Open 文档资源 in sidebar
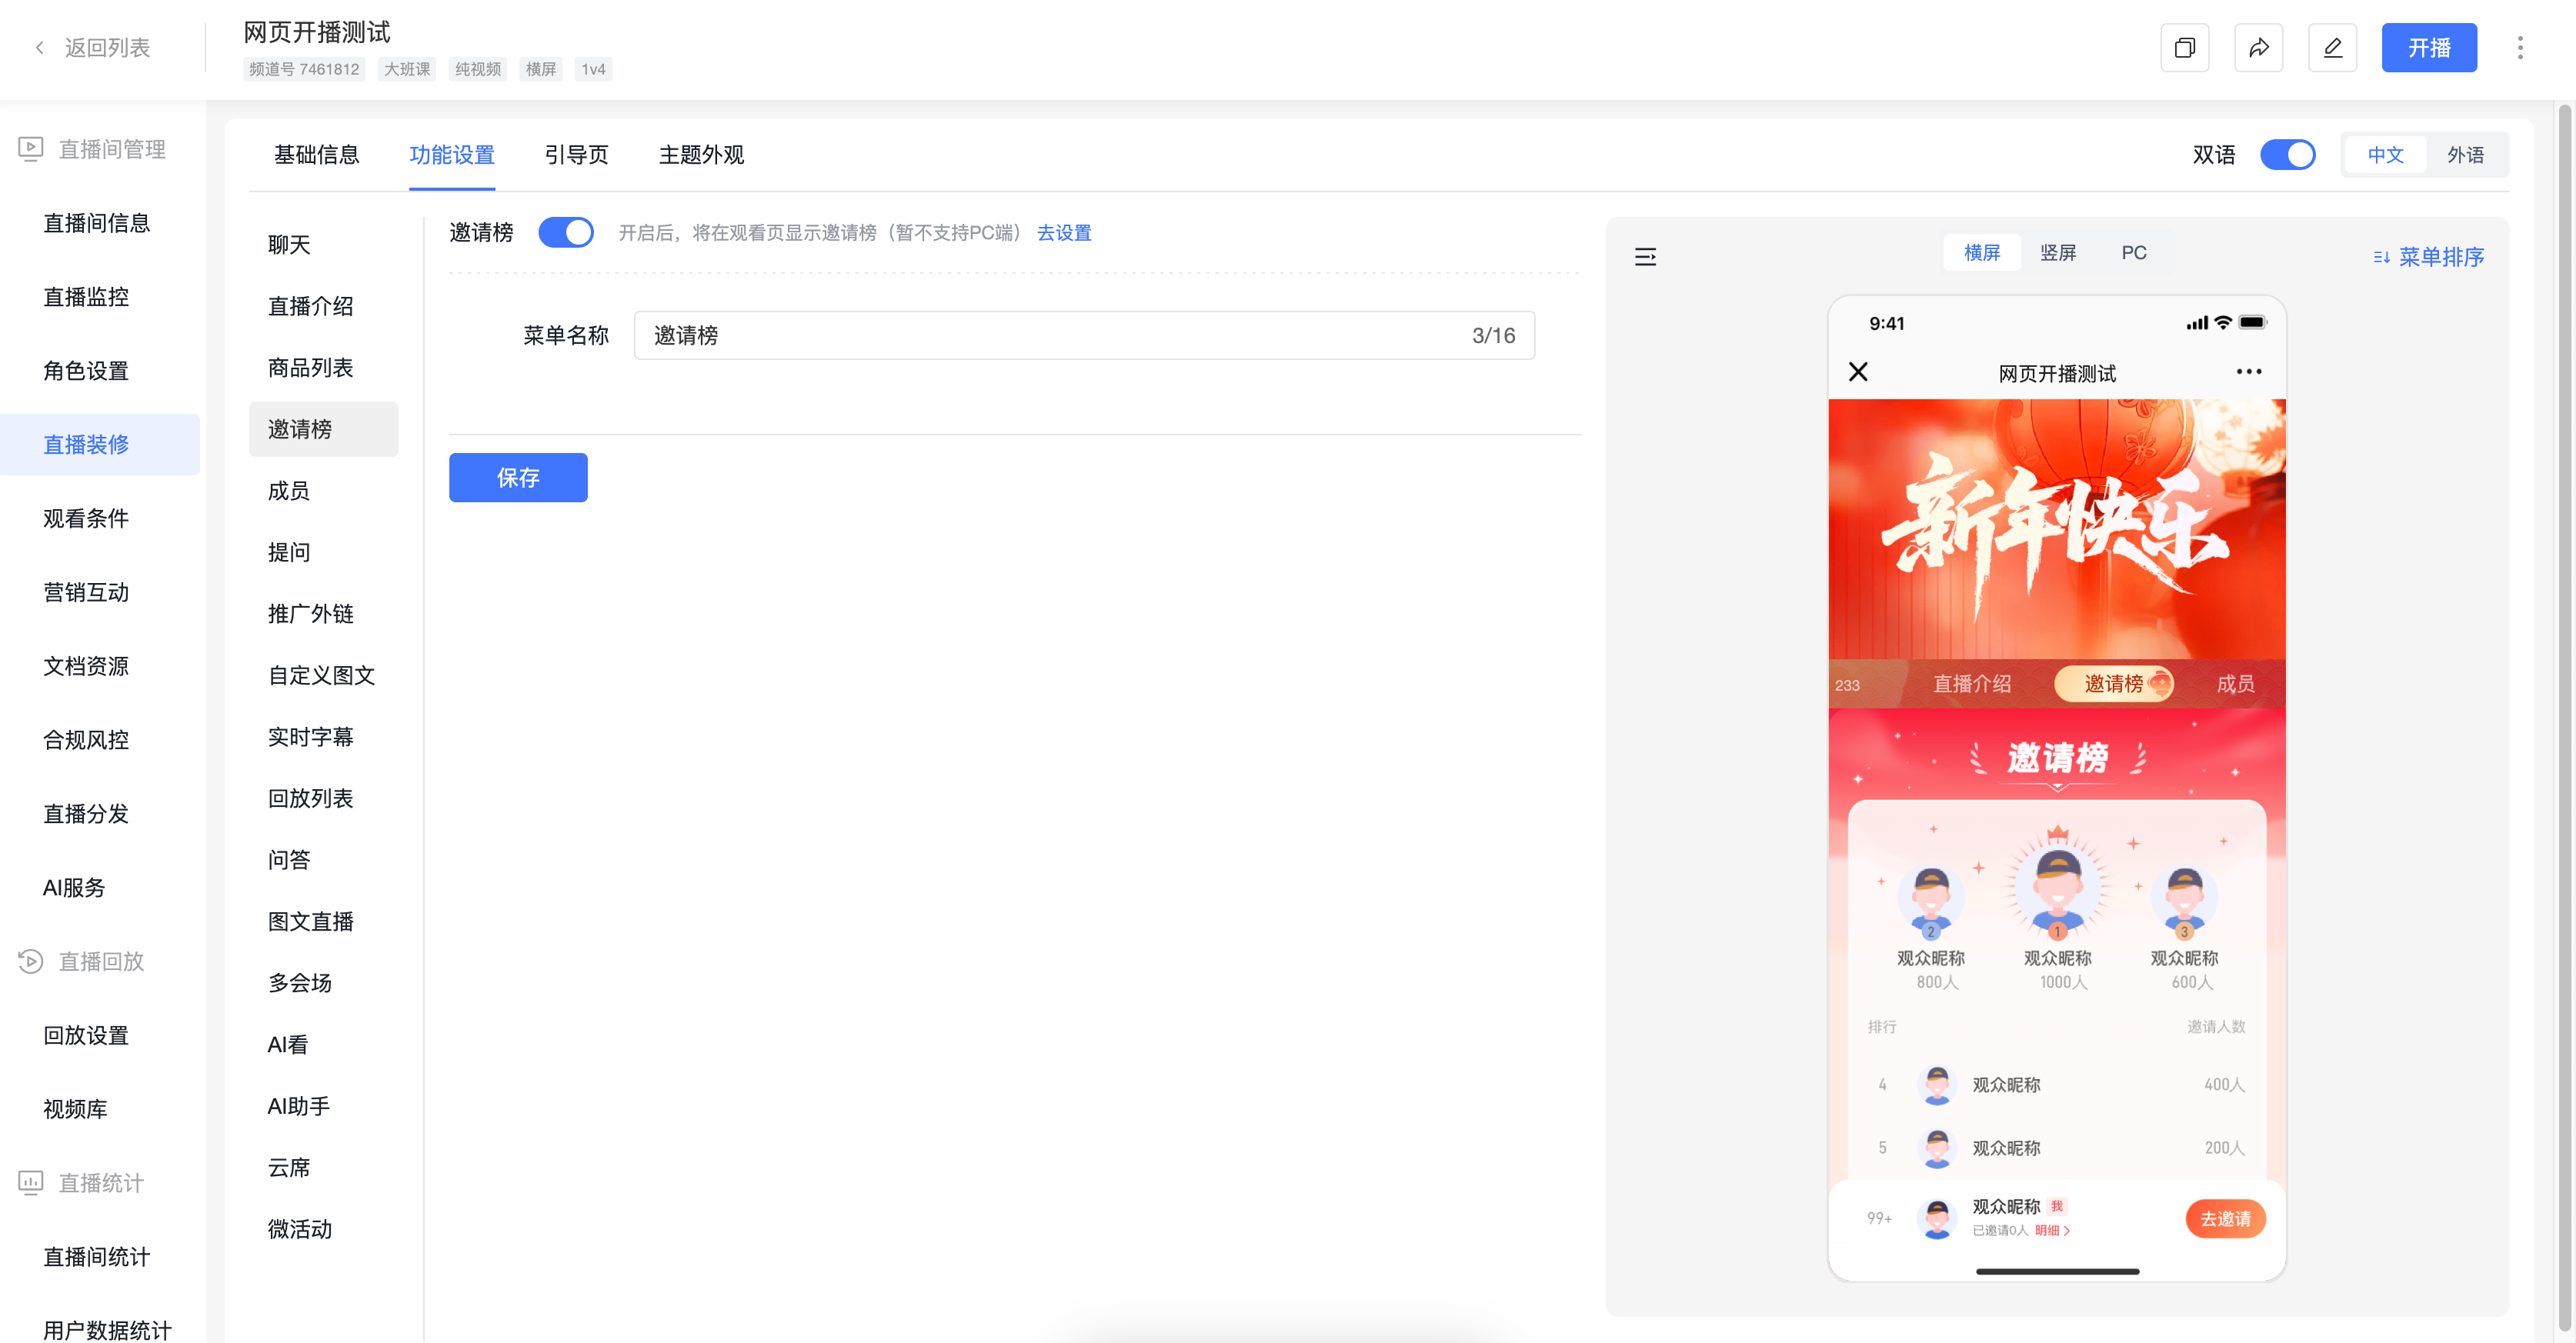Image resolution: width=2576 pixels, height=1343 pixels. click(x=86, y=667)
